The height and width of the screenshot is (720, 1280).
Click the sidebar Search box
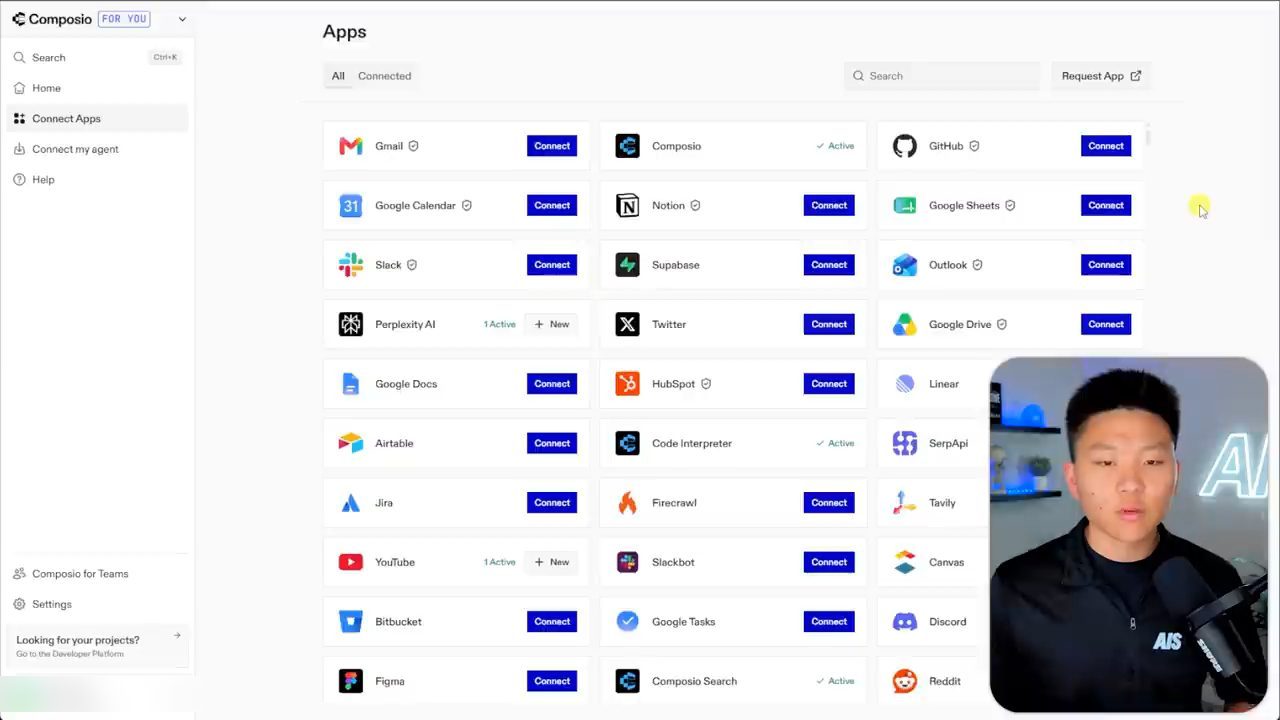point(96,57)
